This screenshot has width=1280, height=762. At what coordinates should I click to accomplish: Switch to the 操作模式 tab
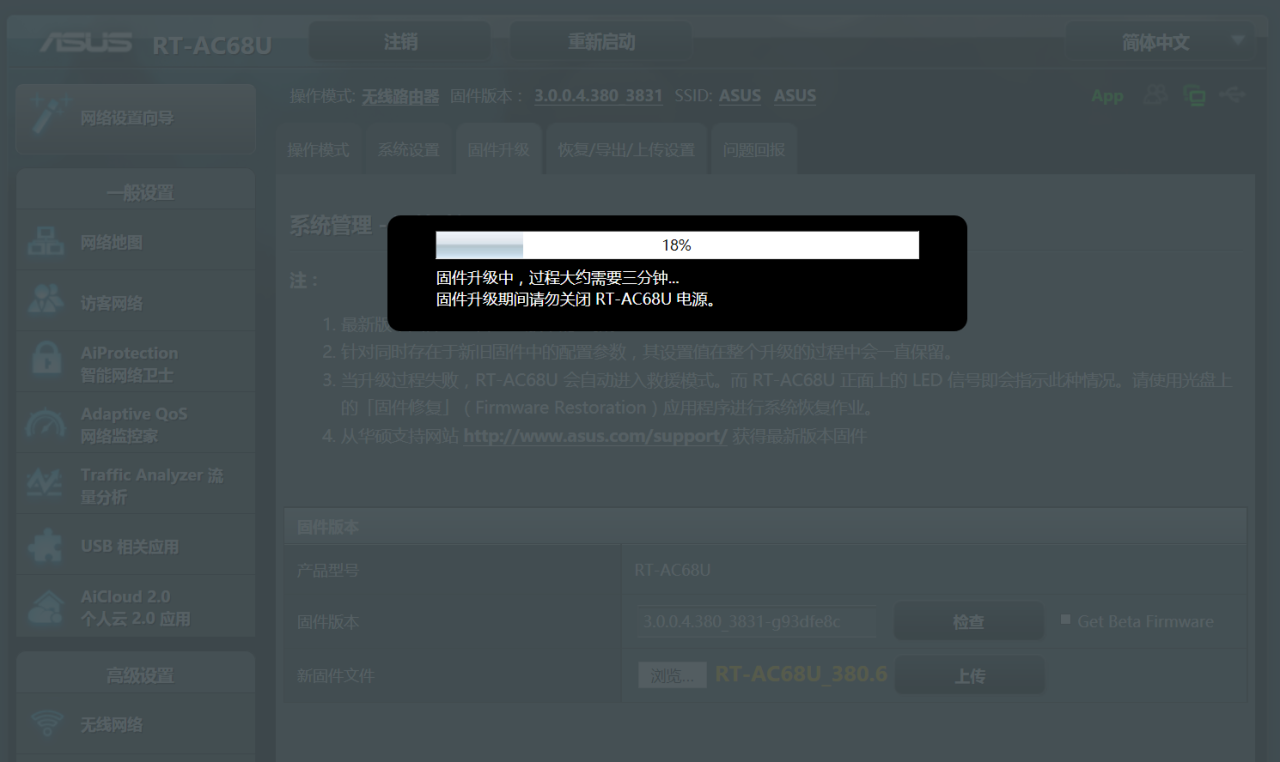point(318,150)
